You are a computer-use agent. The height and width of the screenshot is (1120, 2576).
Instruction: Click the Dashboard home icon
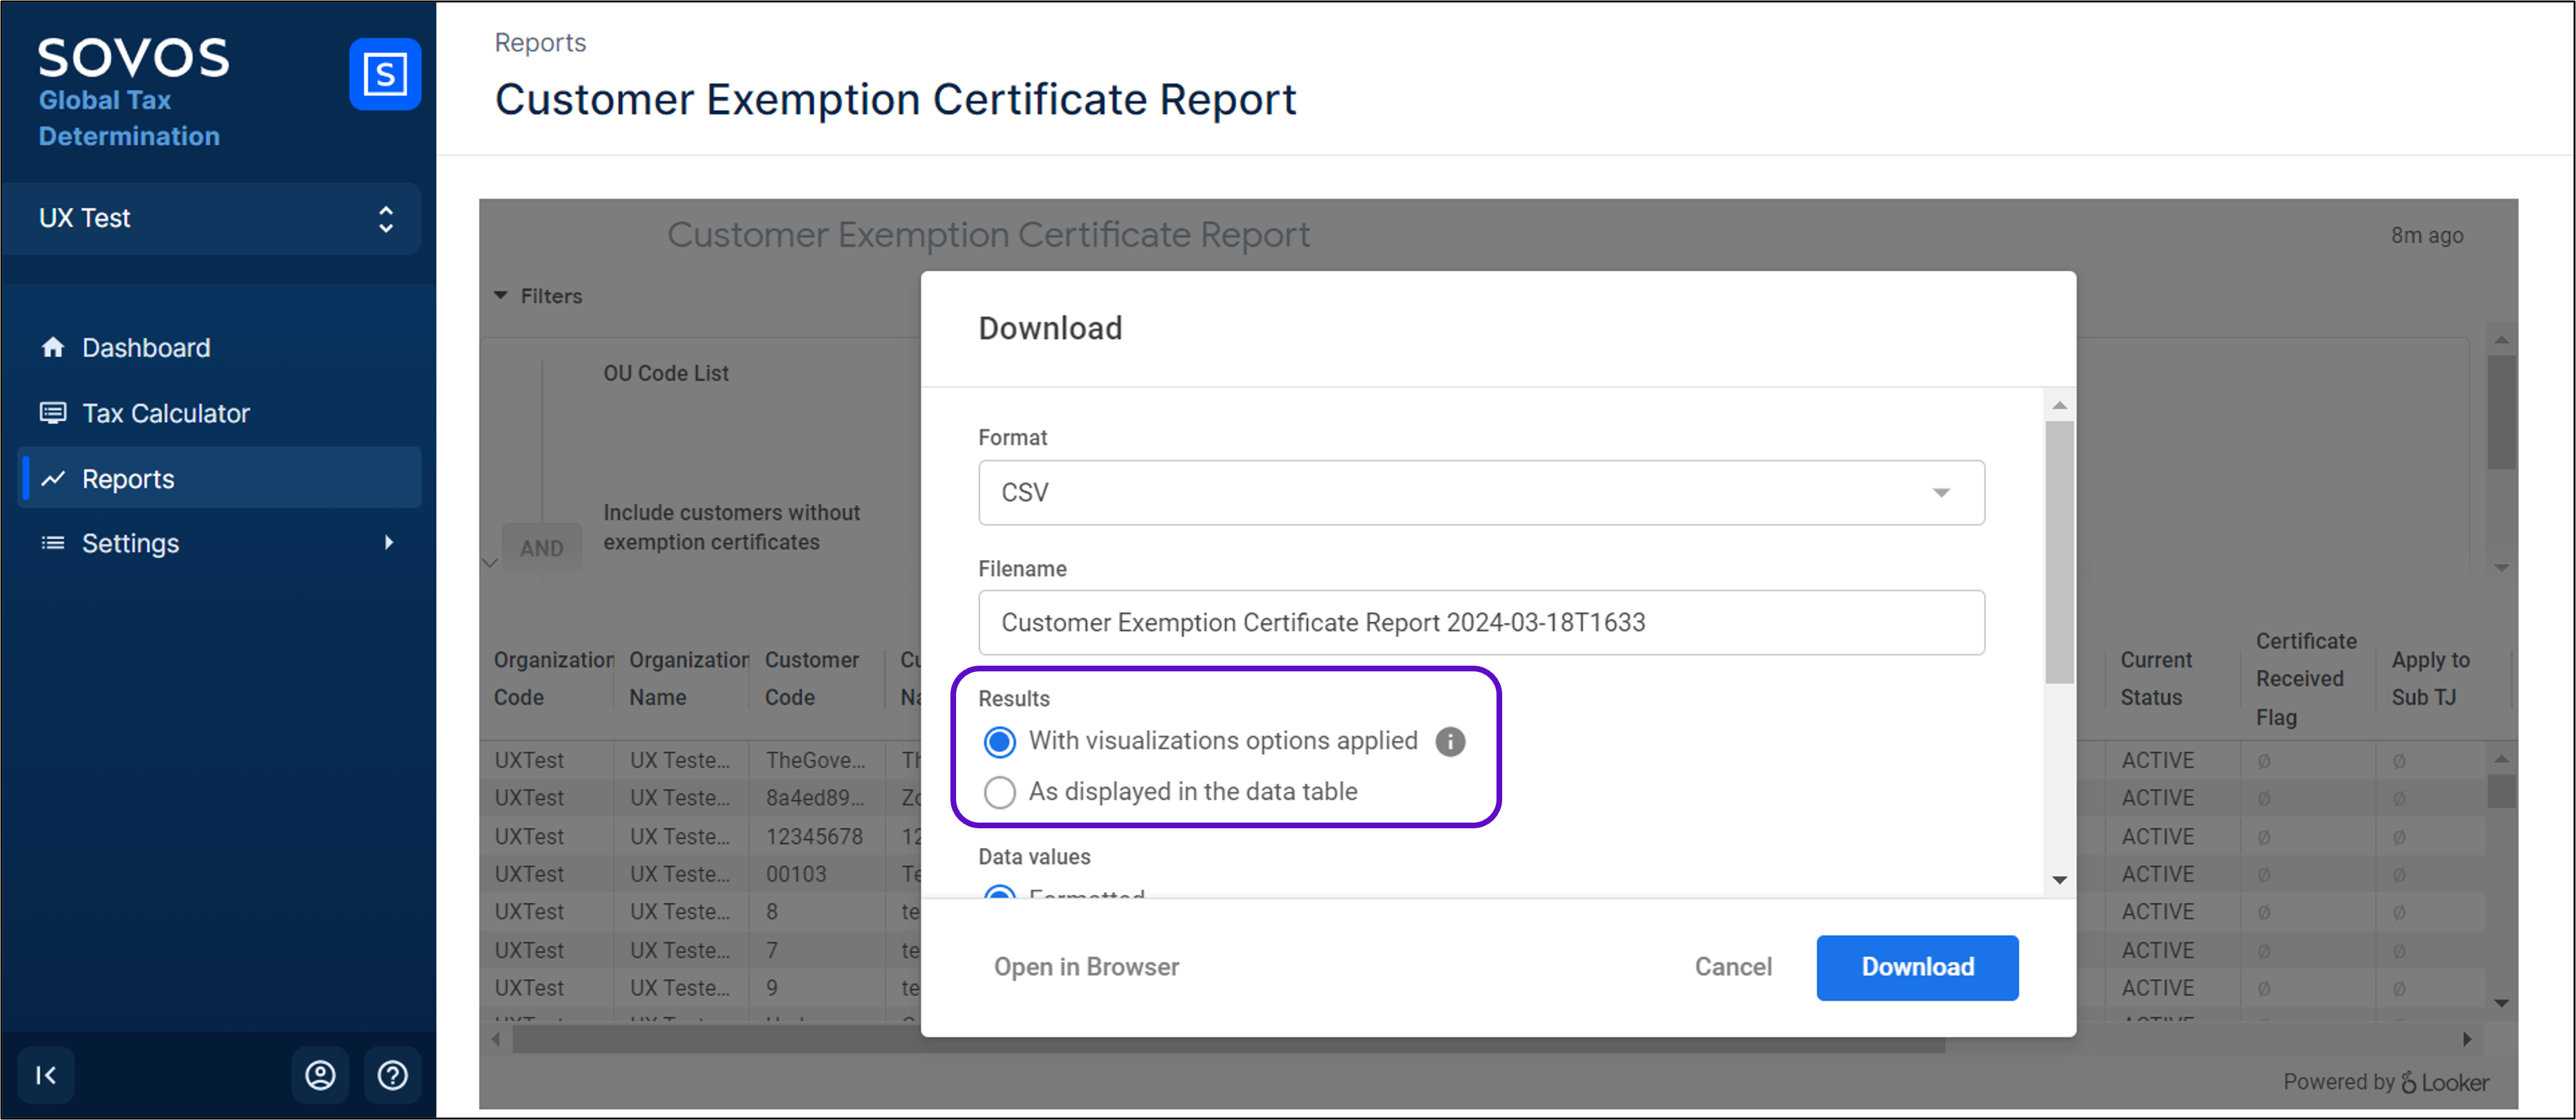(53, 347)
